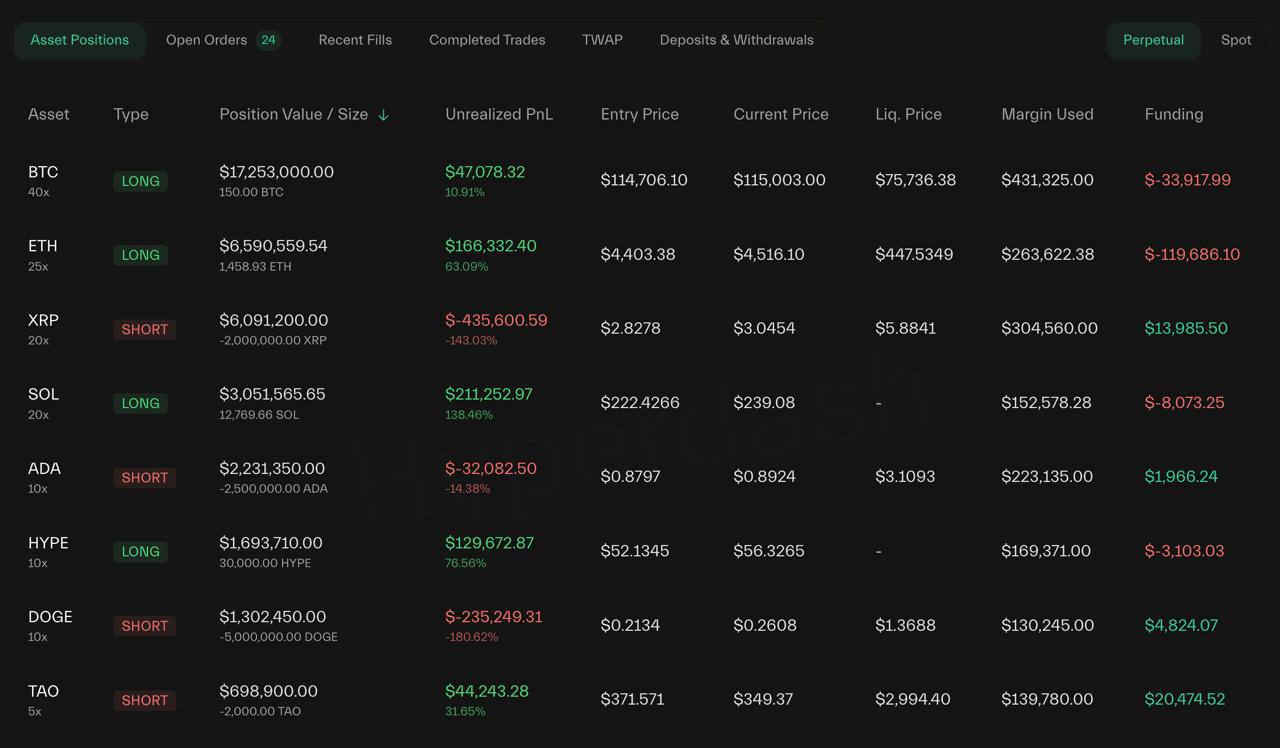Sort by Entry Price header

640,114
